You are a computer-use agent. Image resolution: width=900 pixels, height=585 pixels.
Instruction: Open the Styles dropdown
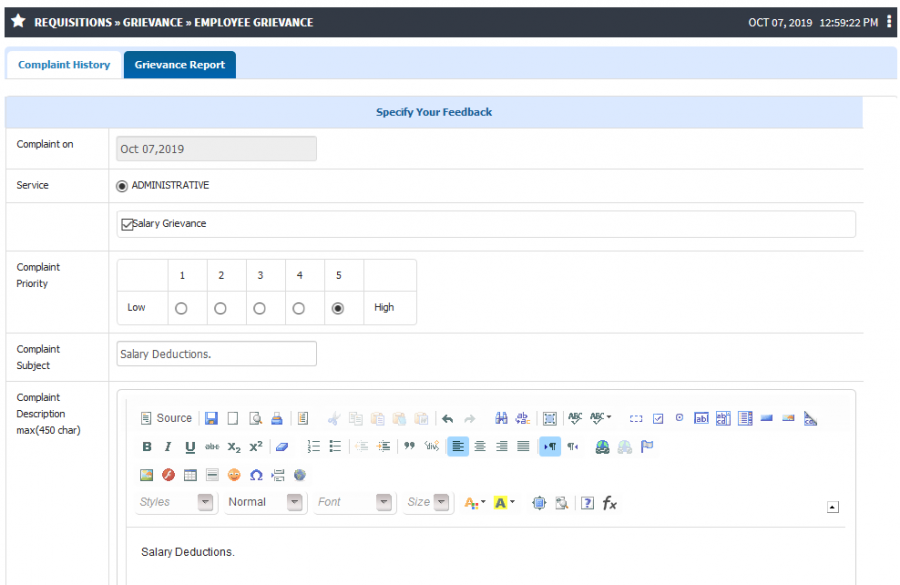click(x=176, y=502)
